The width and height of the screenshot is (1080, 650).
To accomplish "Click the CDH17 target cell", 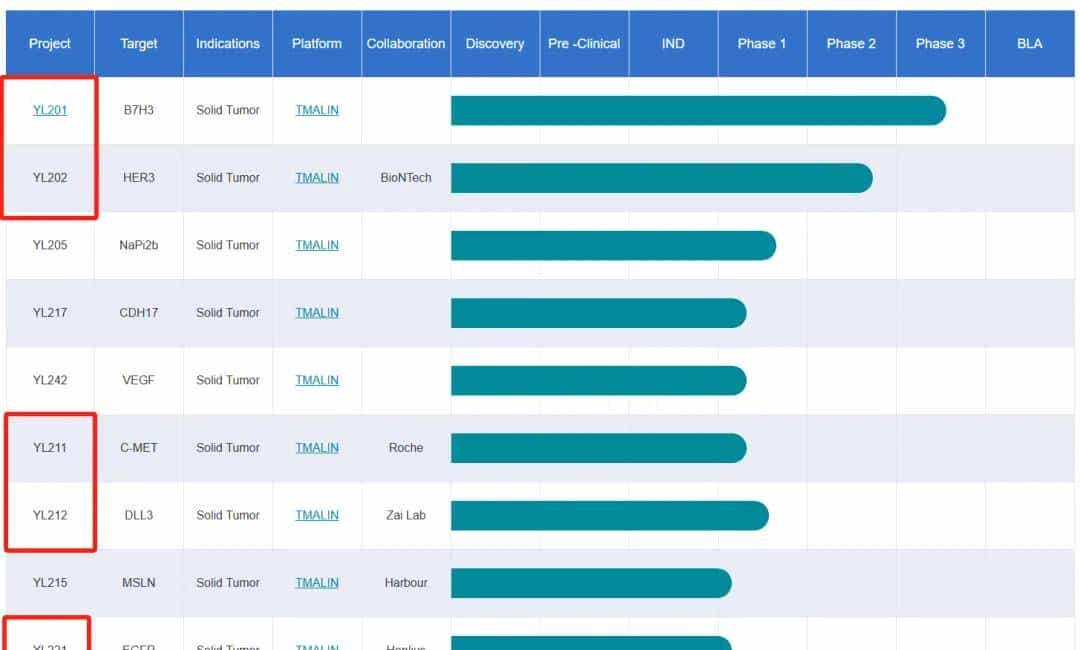I will (x=138, y=313).
